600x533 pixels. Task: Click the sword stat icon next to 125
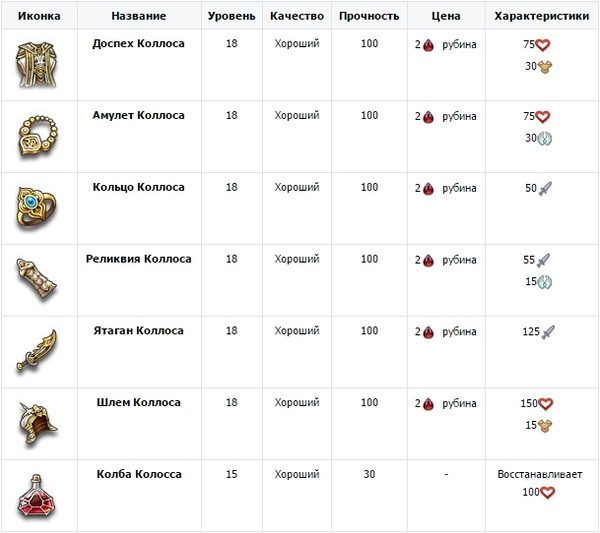coord(548,332)
